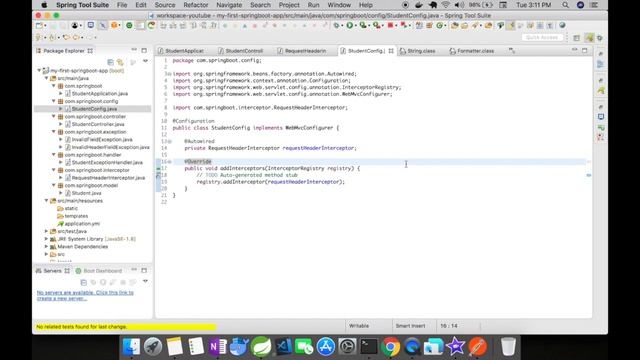Open Package Explorer view menu triangle
The width and height of the screenshot is (640, 360).
pos(145,62)
